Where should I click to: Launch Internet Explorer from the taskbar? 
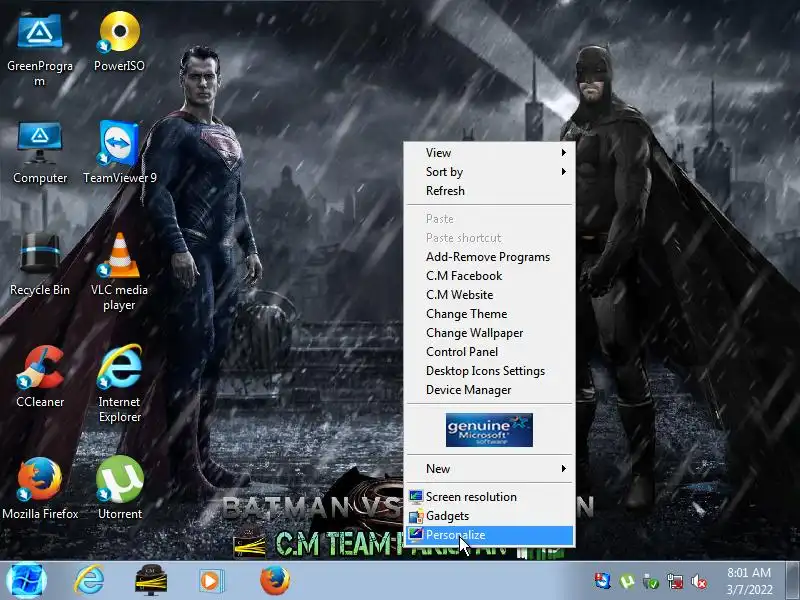90,581
